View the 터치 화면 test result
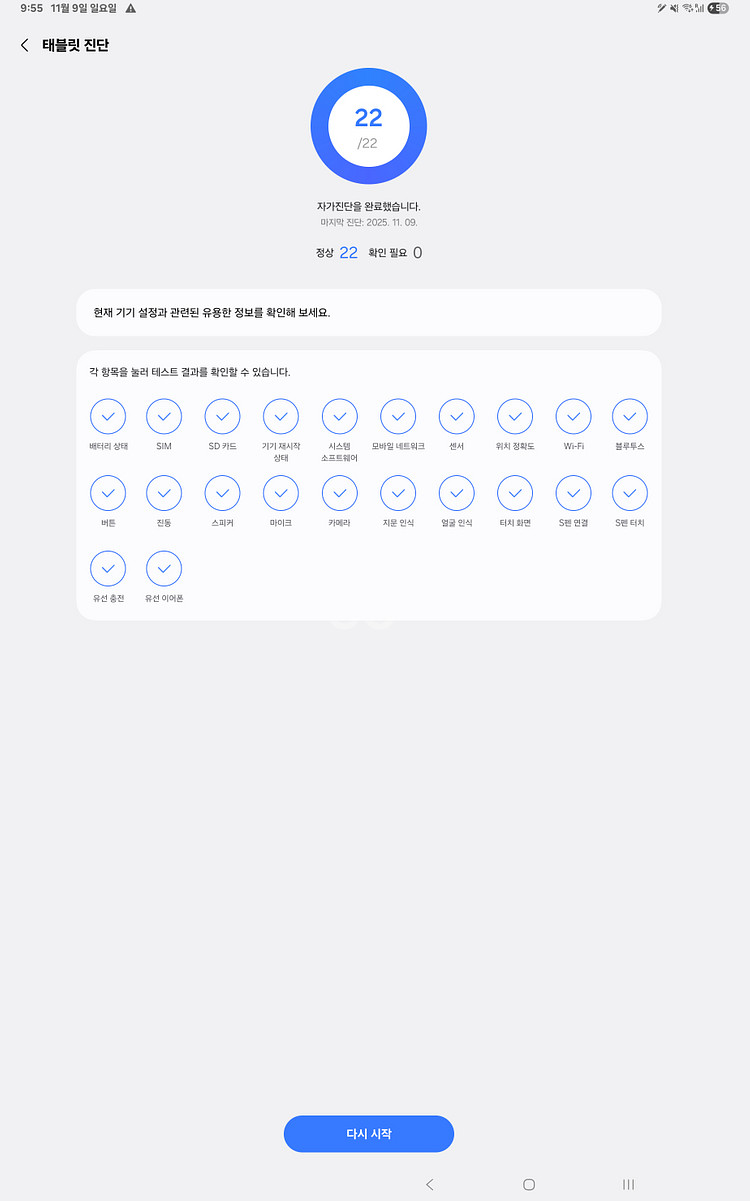Screen dimensions: 750x1201 [x=515, y=492]
